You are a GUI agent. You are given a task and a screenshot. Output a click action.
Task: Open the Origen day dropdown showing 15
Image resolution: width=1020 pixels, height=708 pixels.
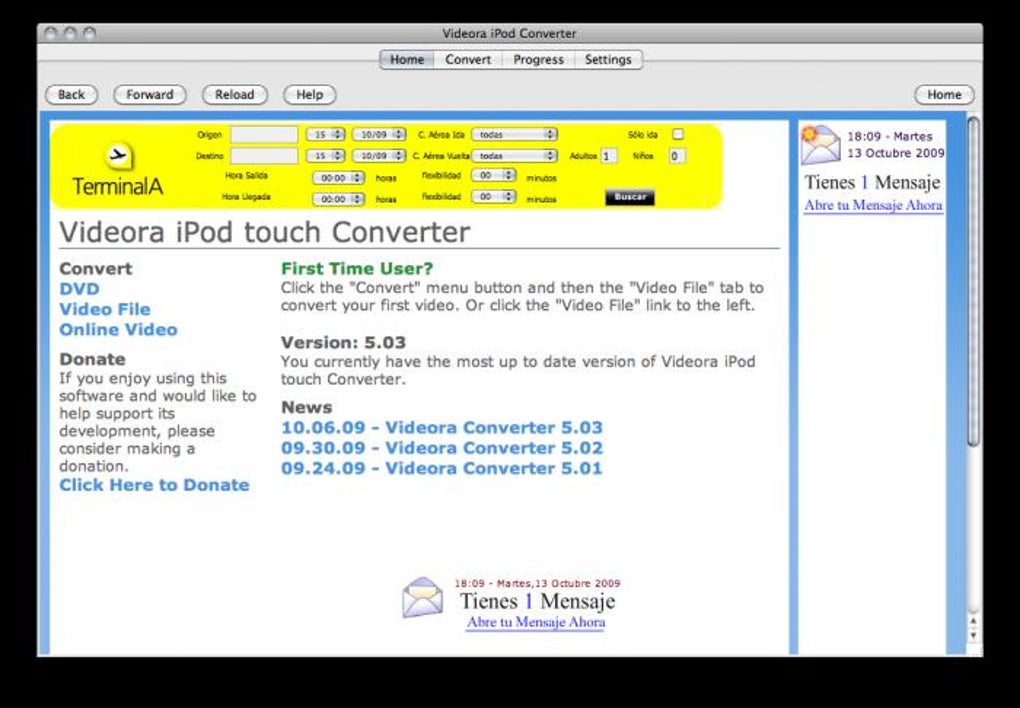tap(325, 135)
